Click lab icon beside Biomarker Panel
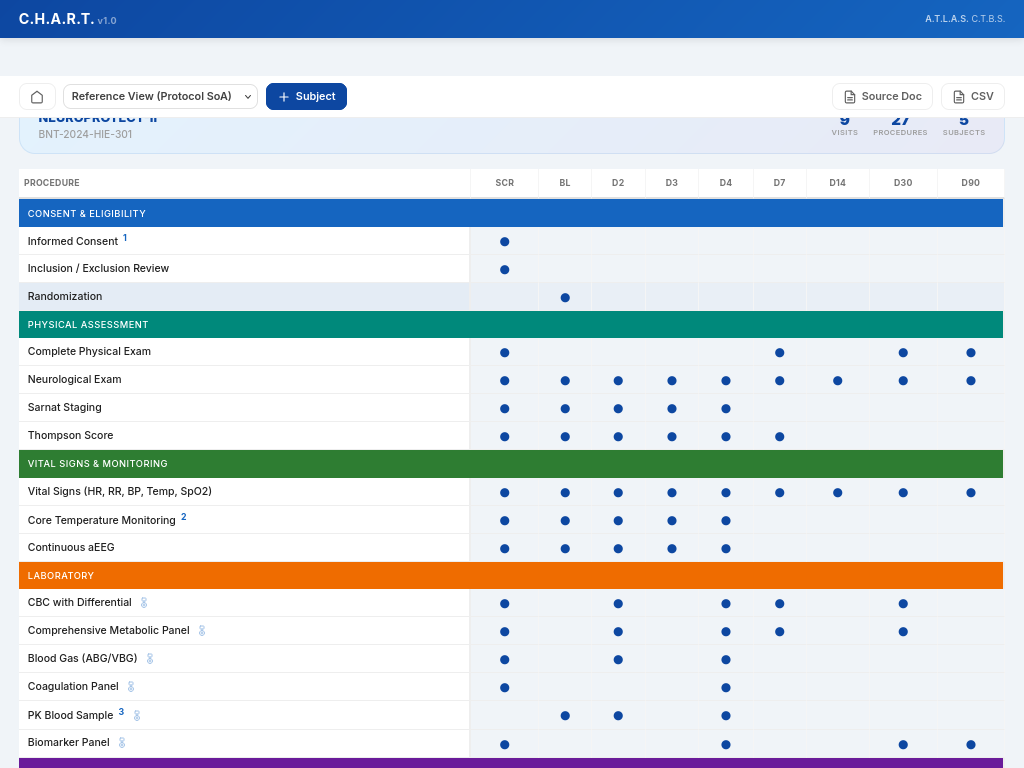 pos(121,742)
